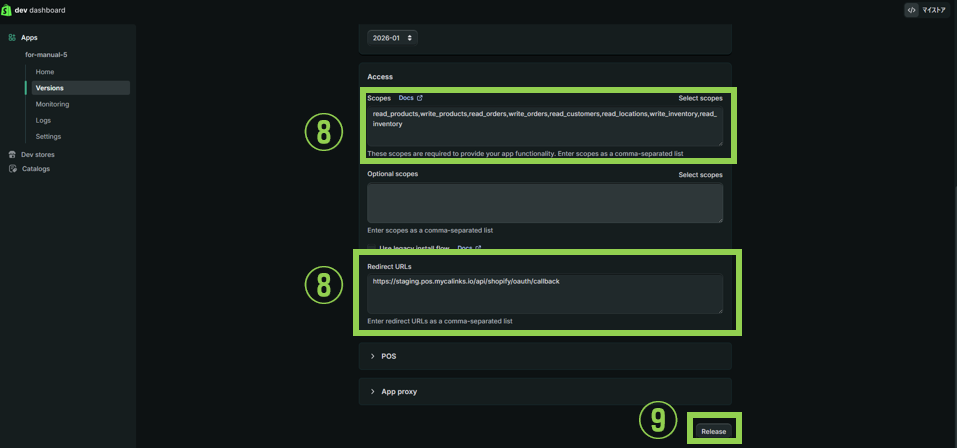Select Versions in the sidebar

49,88
